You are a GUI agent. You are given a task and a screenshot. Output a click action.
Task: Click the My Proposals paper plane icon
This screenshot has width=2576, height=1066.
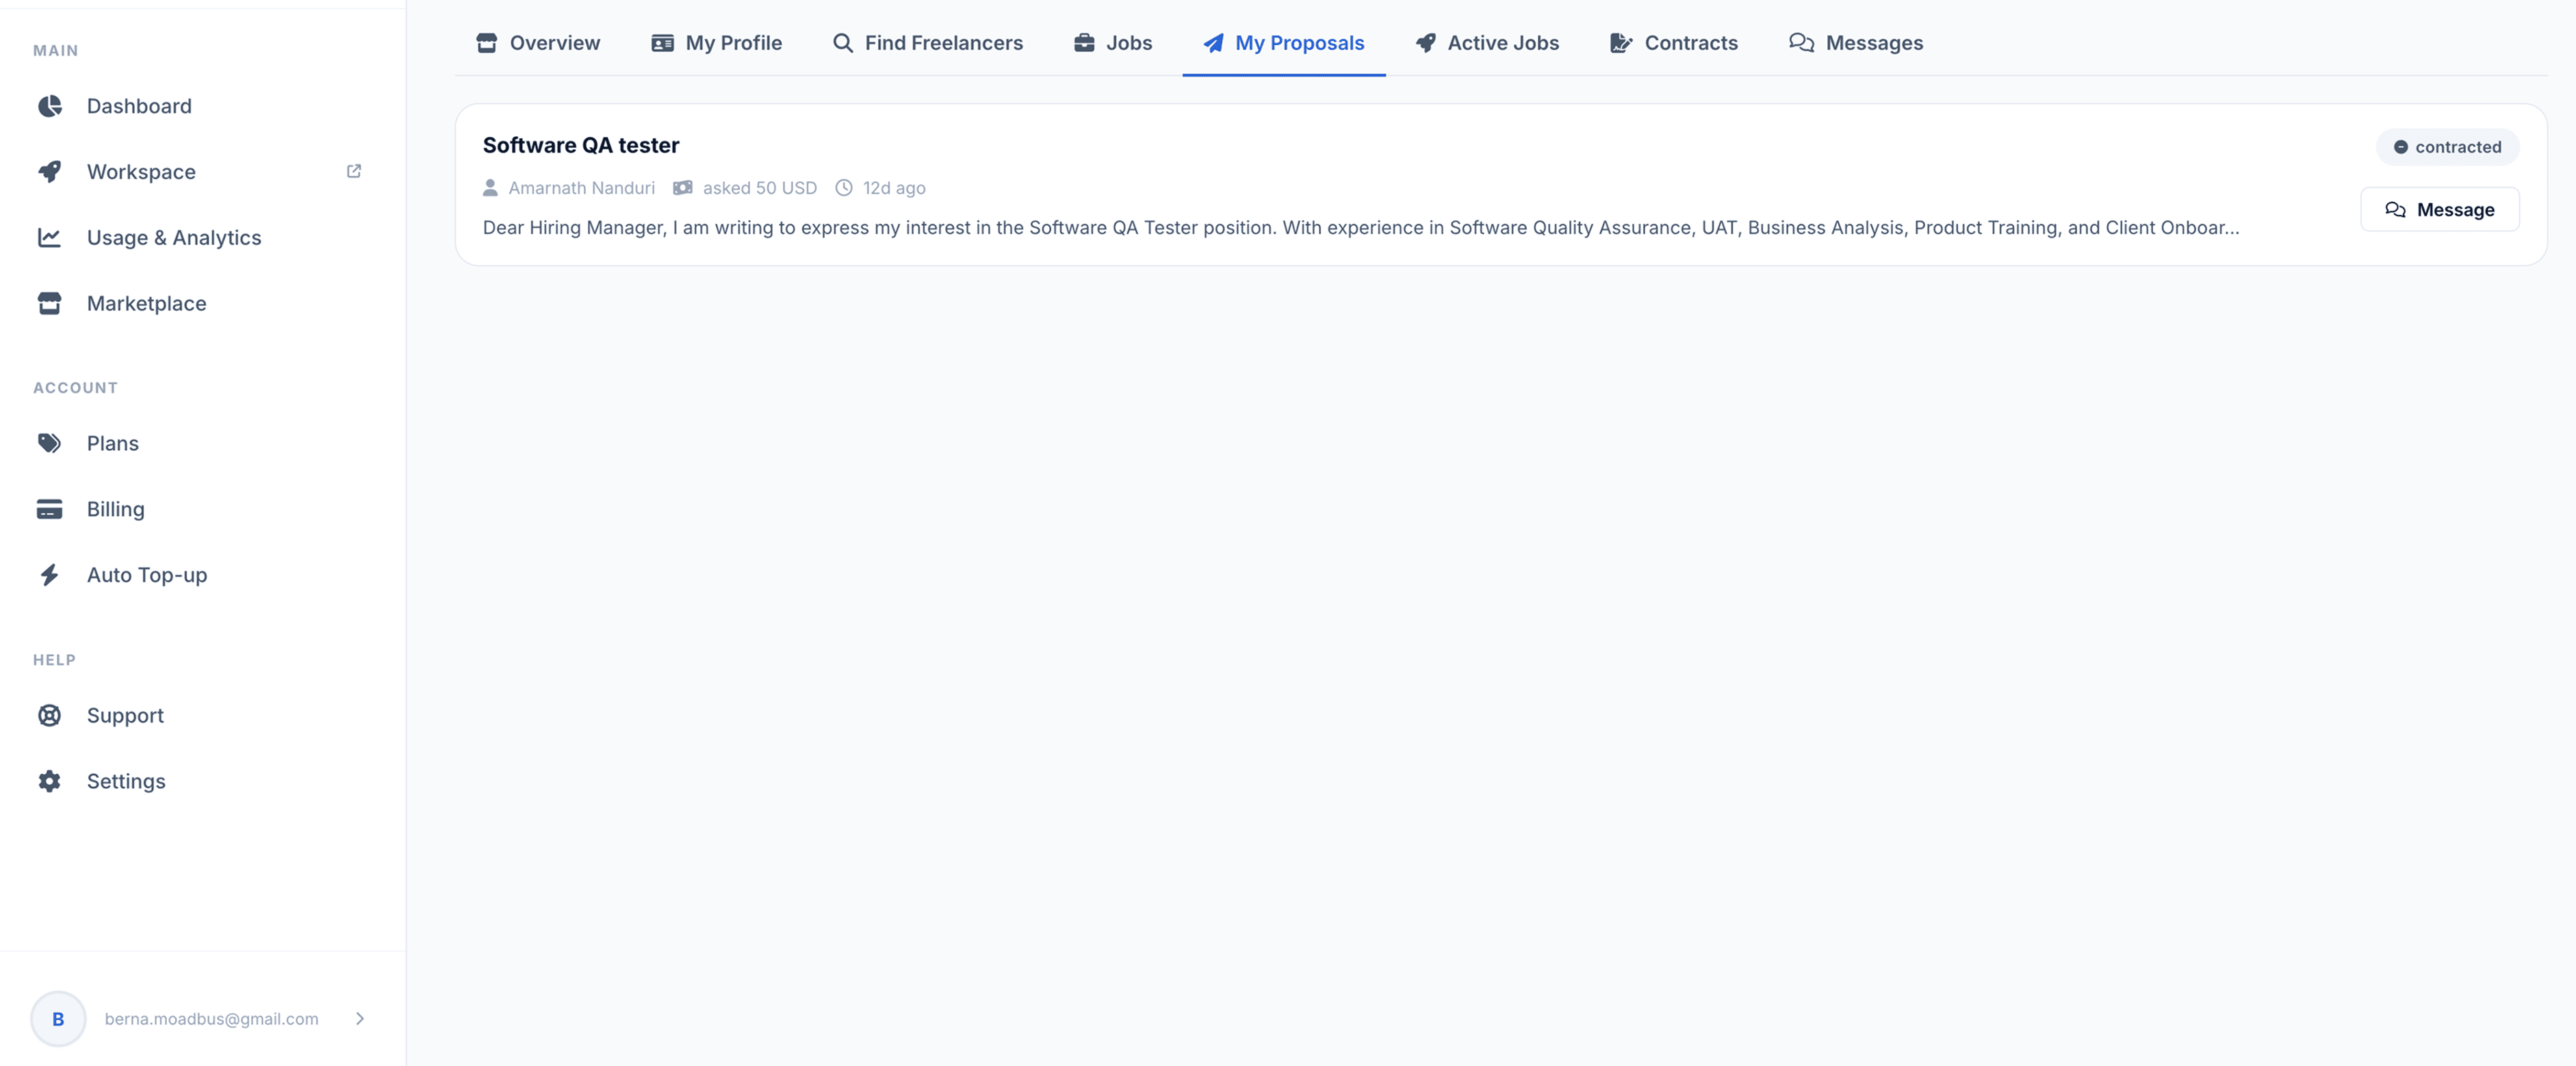[x=1213, y=43]
